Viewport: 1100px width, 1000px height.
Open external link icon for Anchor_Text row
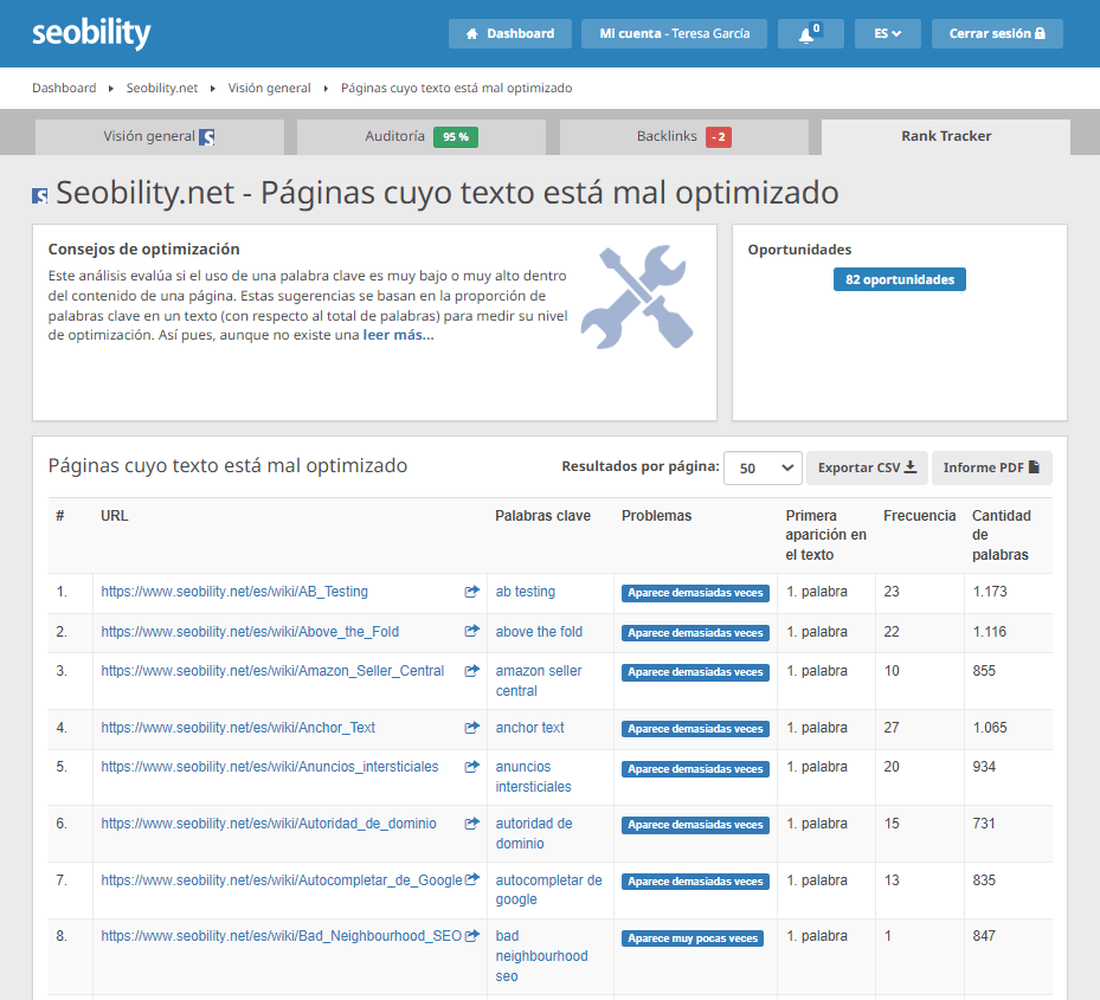click(472, 728)
